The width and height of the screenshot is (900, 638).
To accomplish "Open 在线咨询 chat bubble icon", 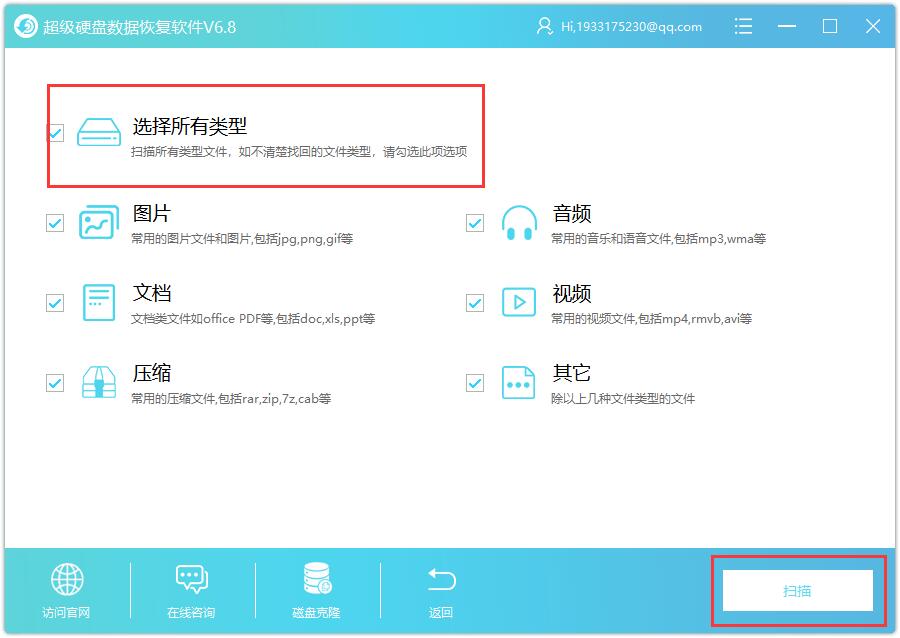I will click(x=192, y=579).
